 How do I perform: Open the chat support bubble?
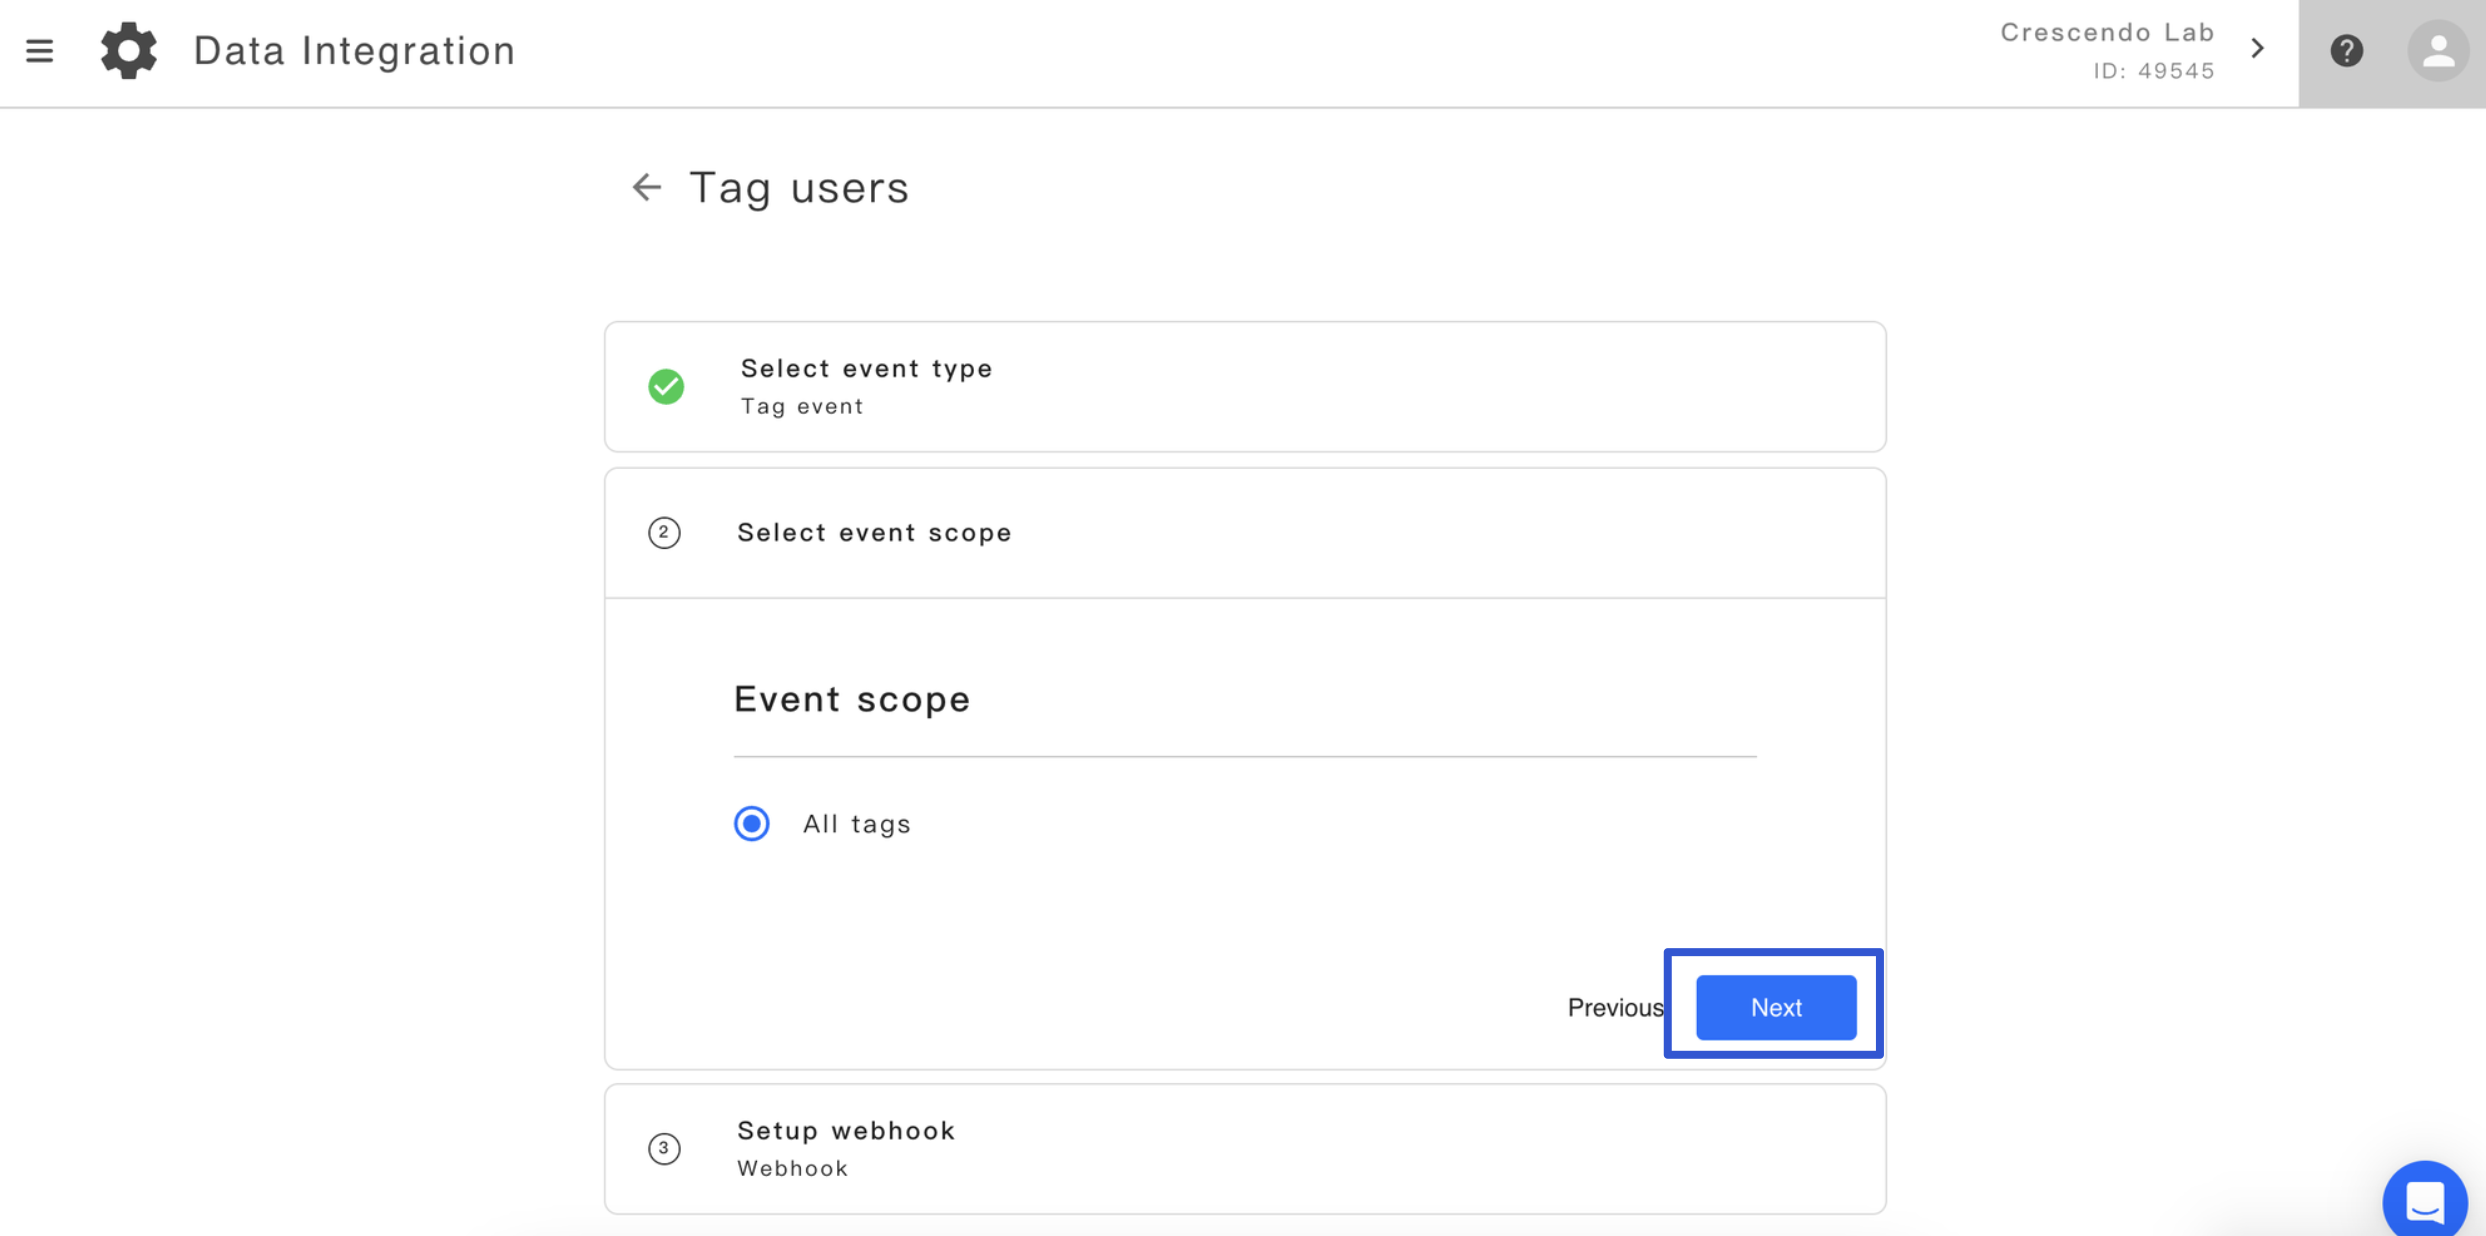(2424, 1199)
